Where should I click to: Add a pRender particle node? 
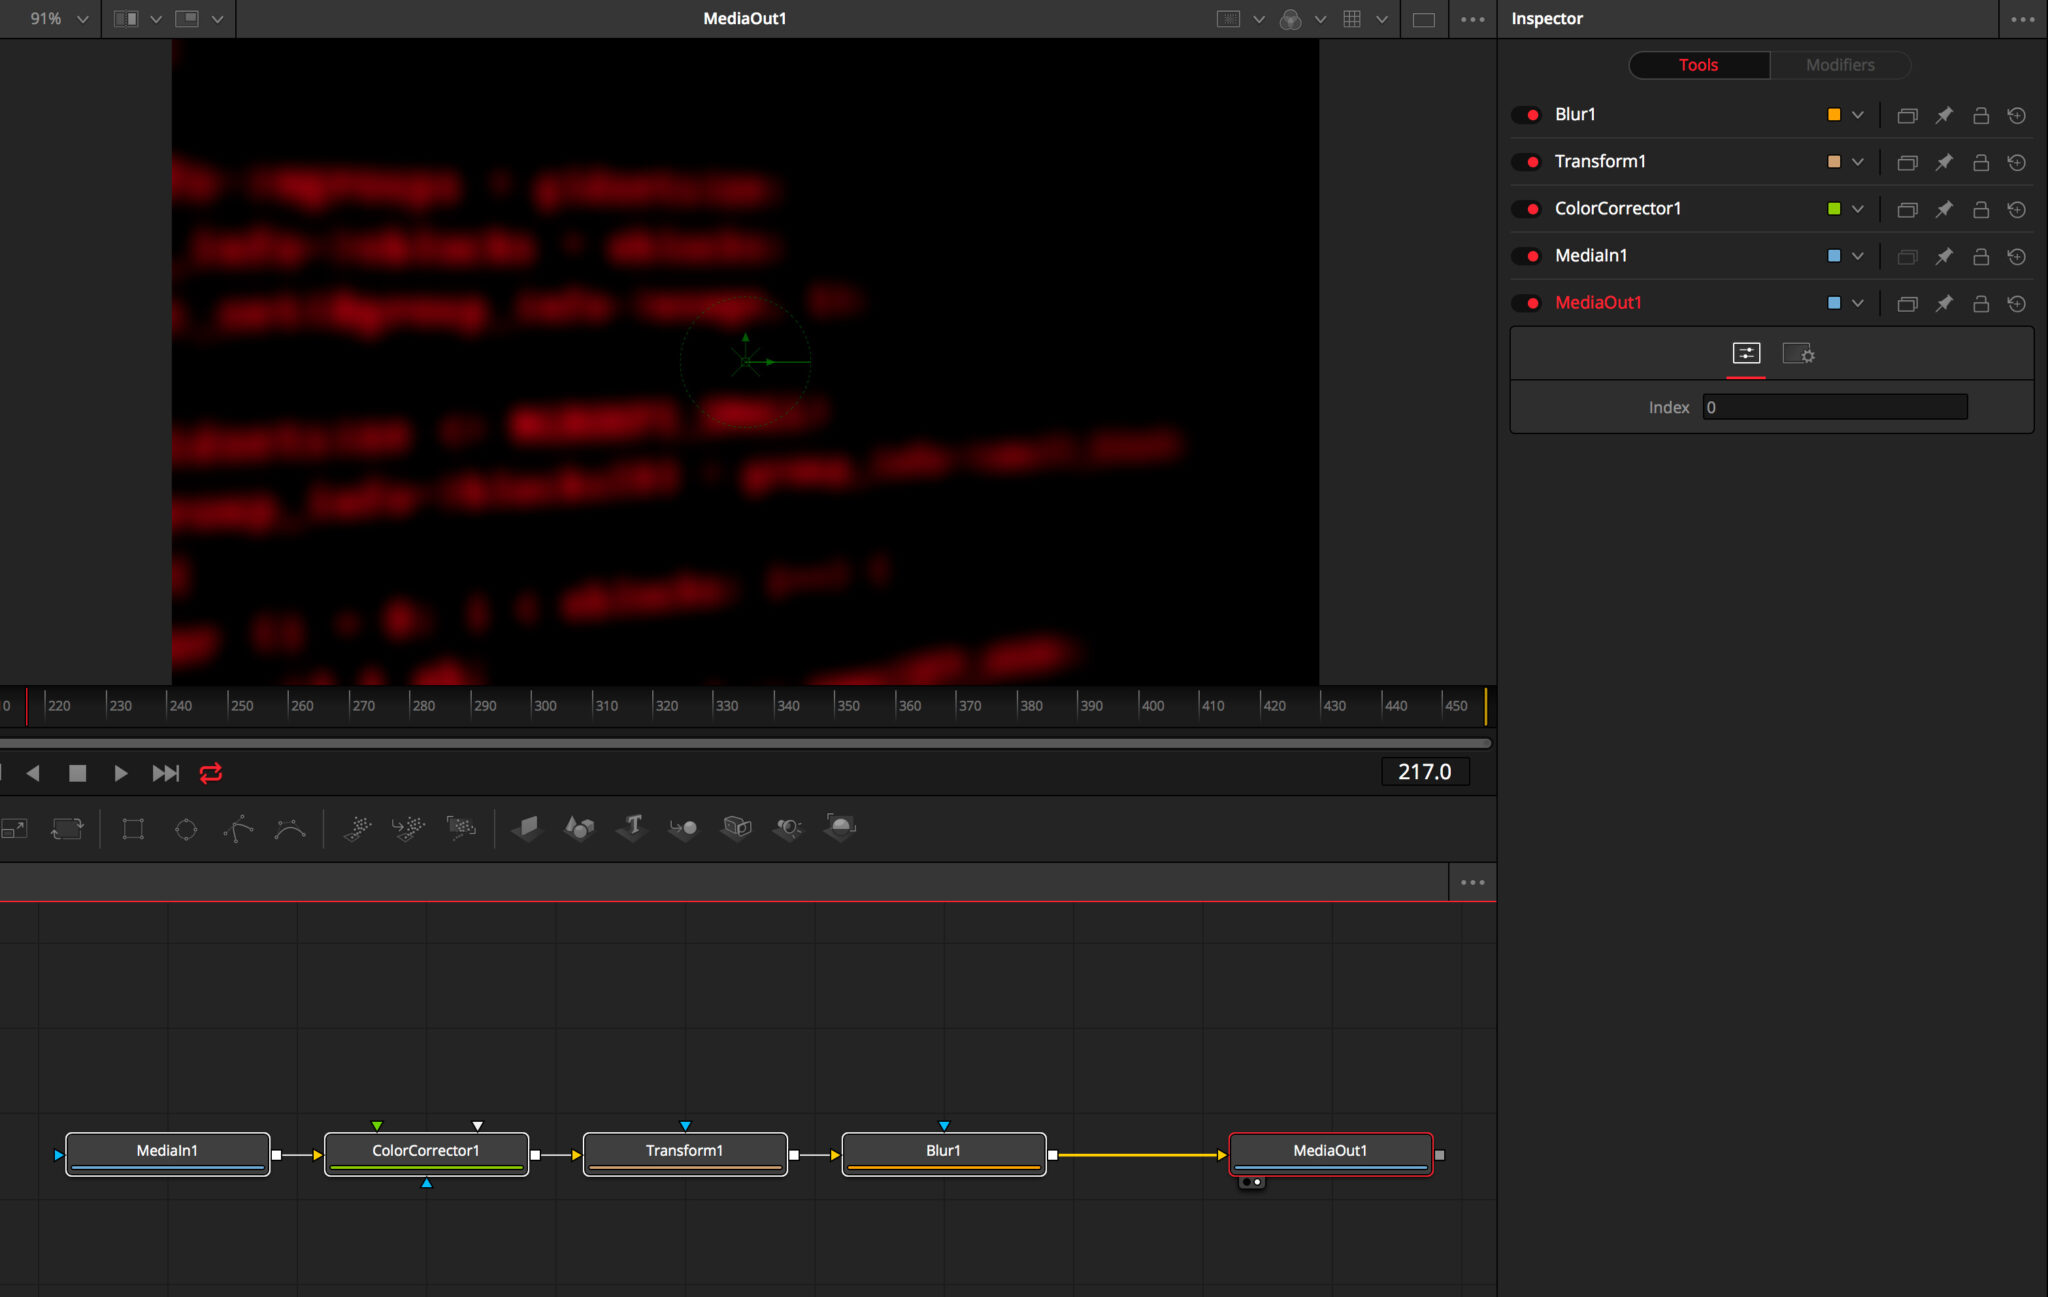point(461,828)
